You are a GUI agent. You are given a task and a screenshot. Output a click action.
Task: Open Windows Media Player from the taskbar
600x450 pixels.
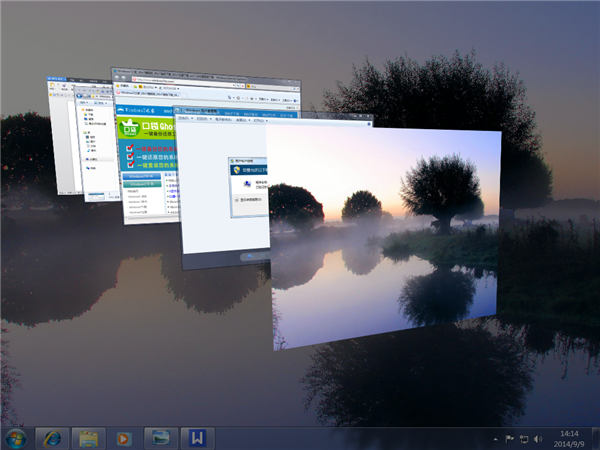123,438
